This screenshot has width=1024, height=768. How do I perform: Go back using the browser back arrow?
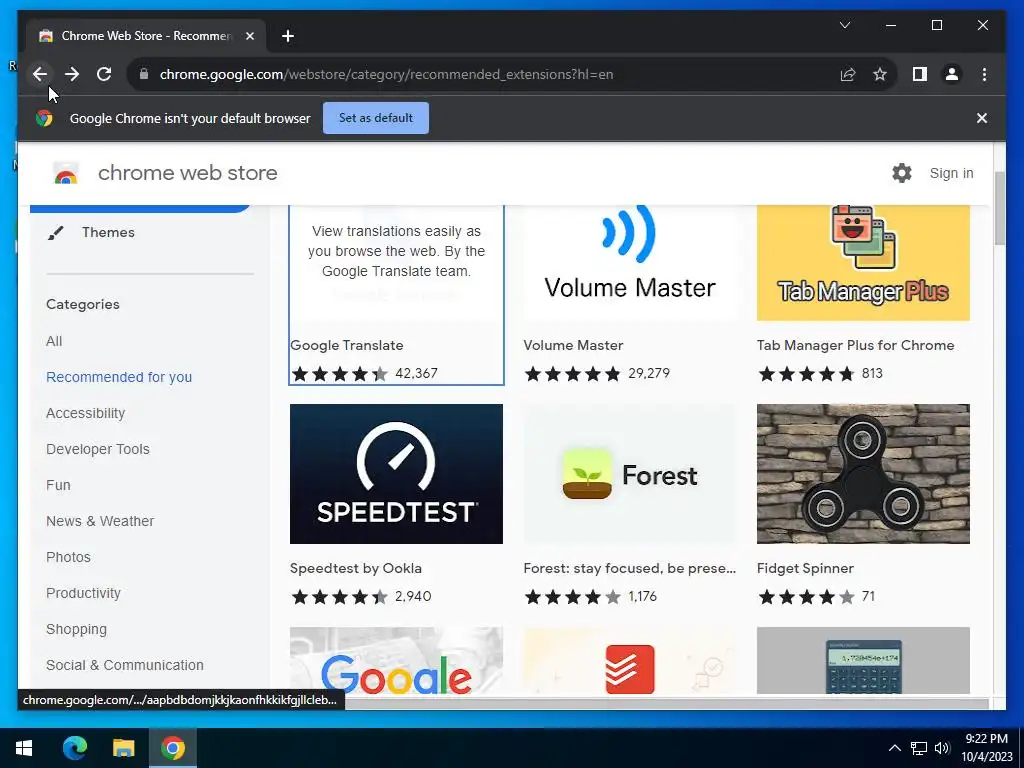(x=40, y=74)
